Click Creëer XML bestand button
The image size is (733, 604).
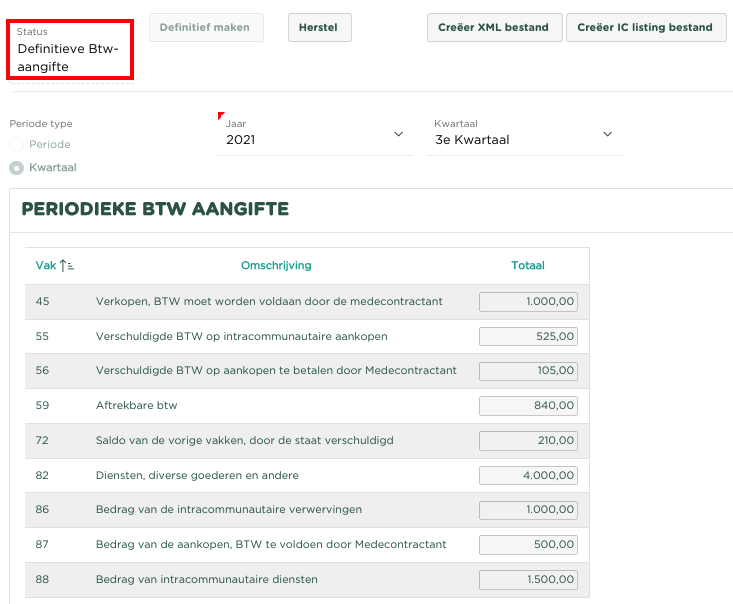493,27
